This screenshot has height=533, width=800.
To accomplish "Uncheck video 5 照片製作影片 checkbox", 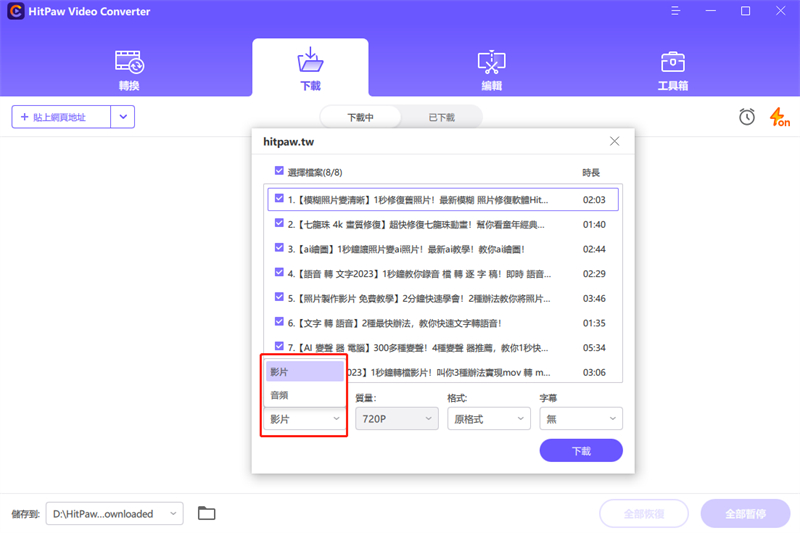I will [279, 297].
